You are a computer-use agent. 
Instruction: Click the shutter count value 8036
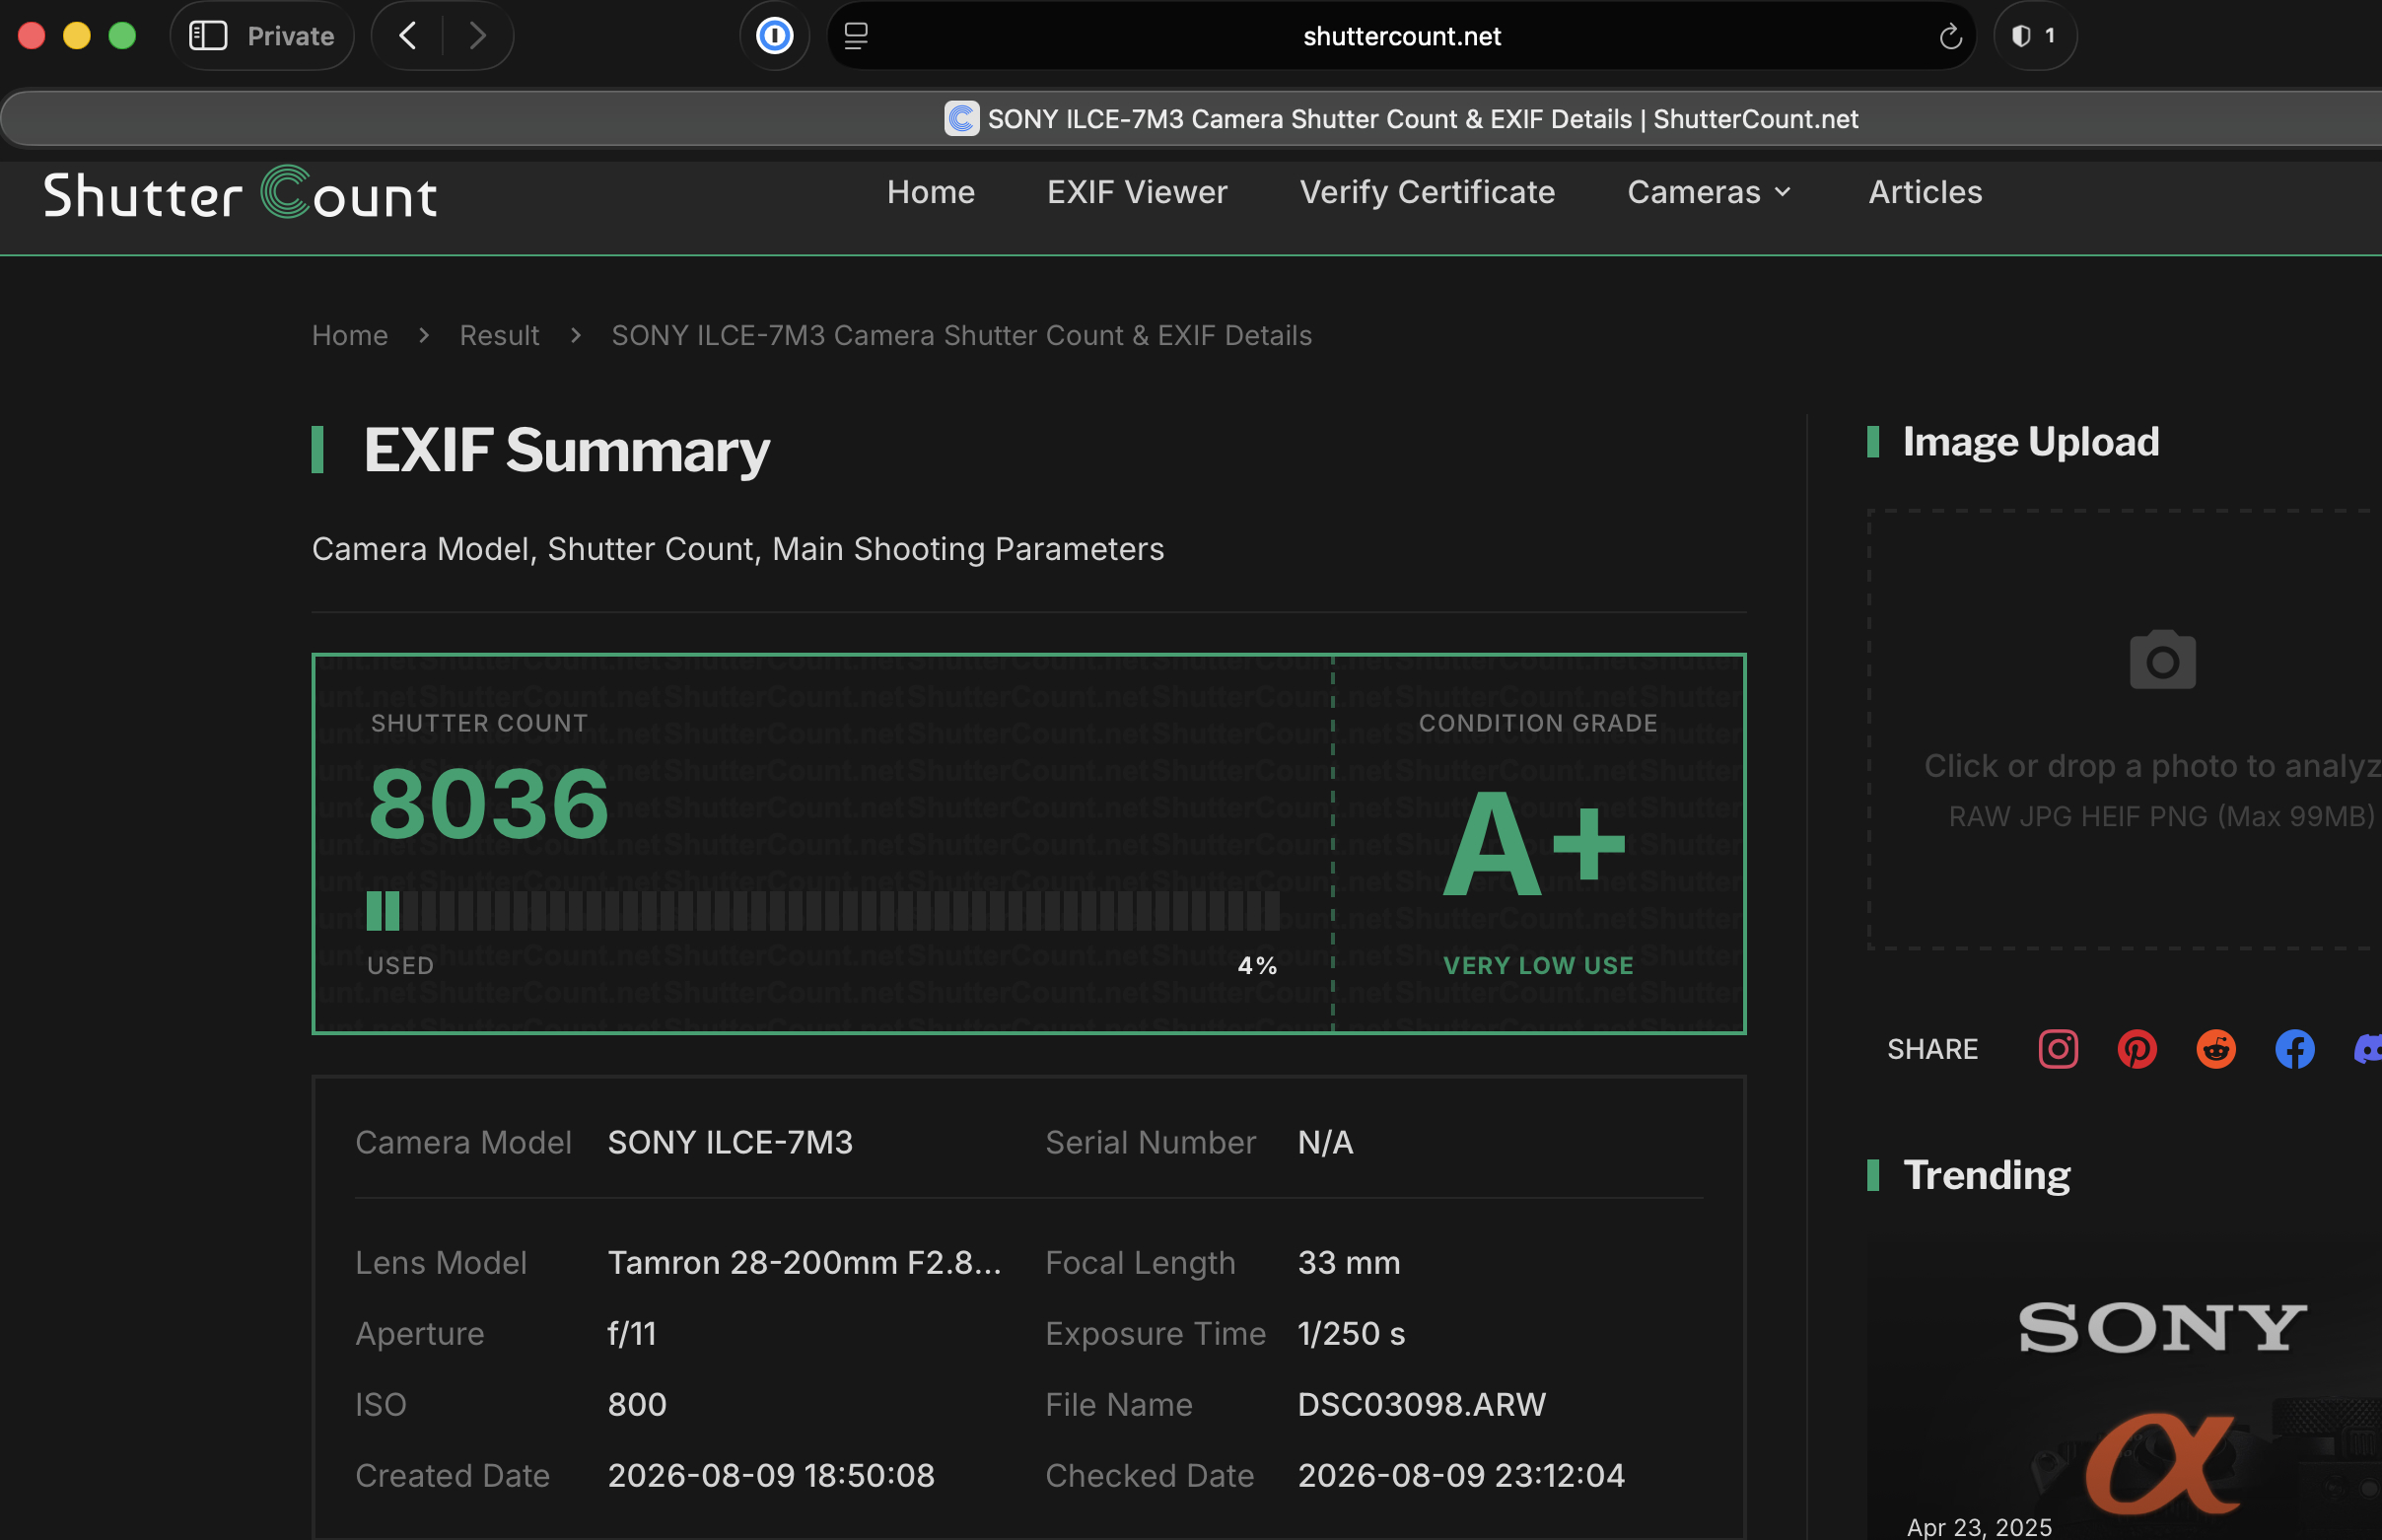click(x=489, y=804)
